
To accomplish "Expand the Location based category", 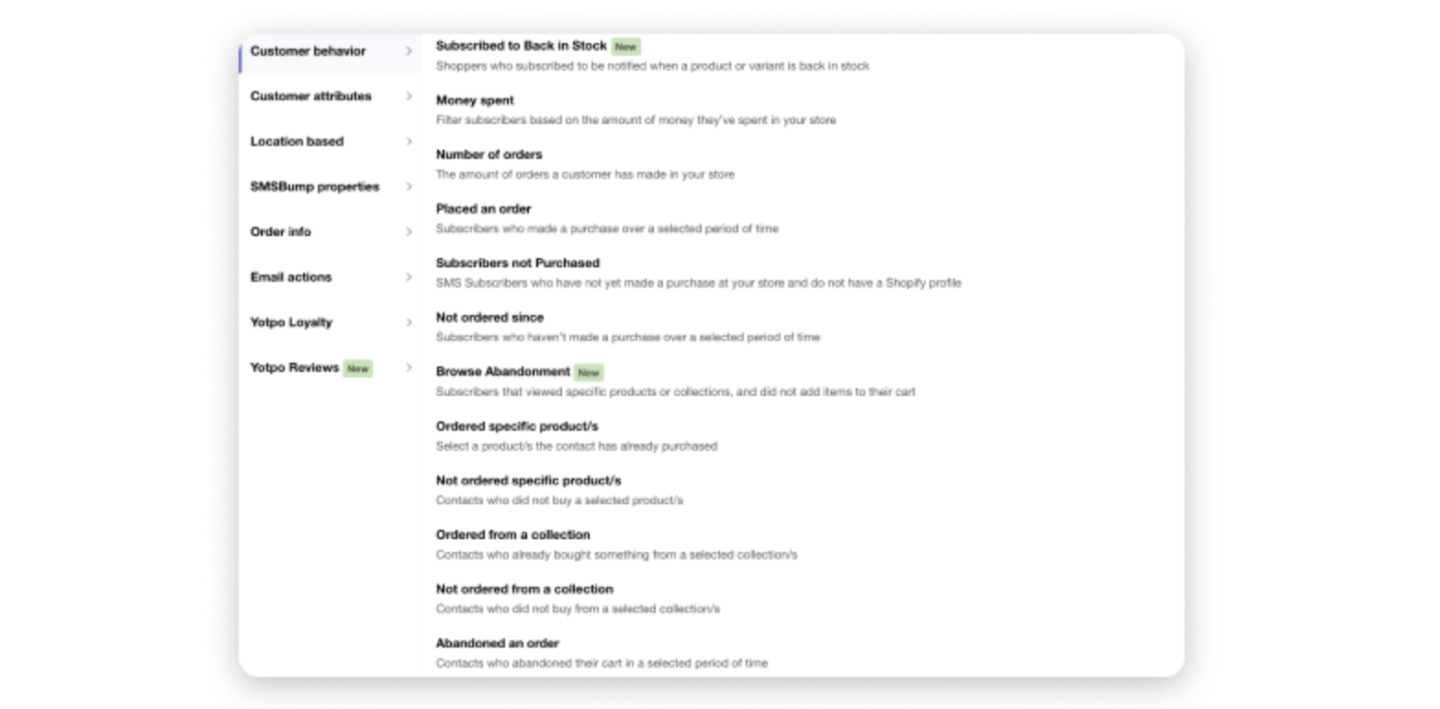I will (x=296, y=141).
